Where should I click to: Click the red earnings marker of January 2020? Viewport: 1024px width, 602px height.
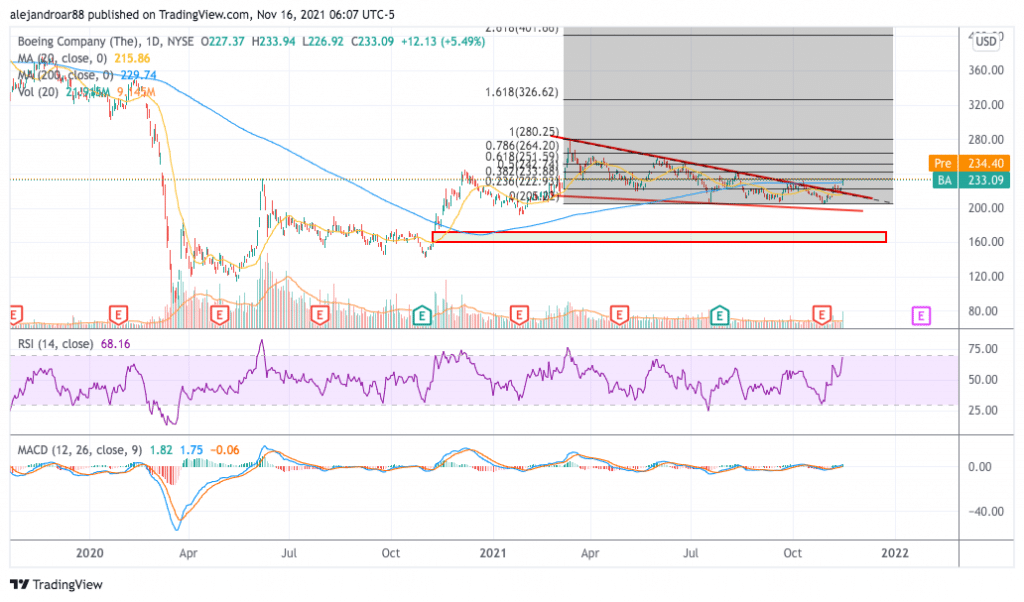(118, 316)
